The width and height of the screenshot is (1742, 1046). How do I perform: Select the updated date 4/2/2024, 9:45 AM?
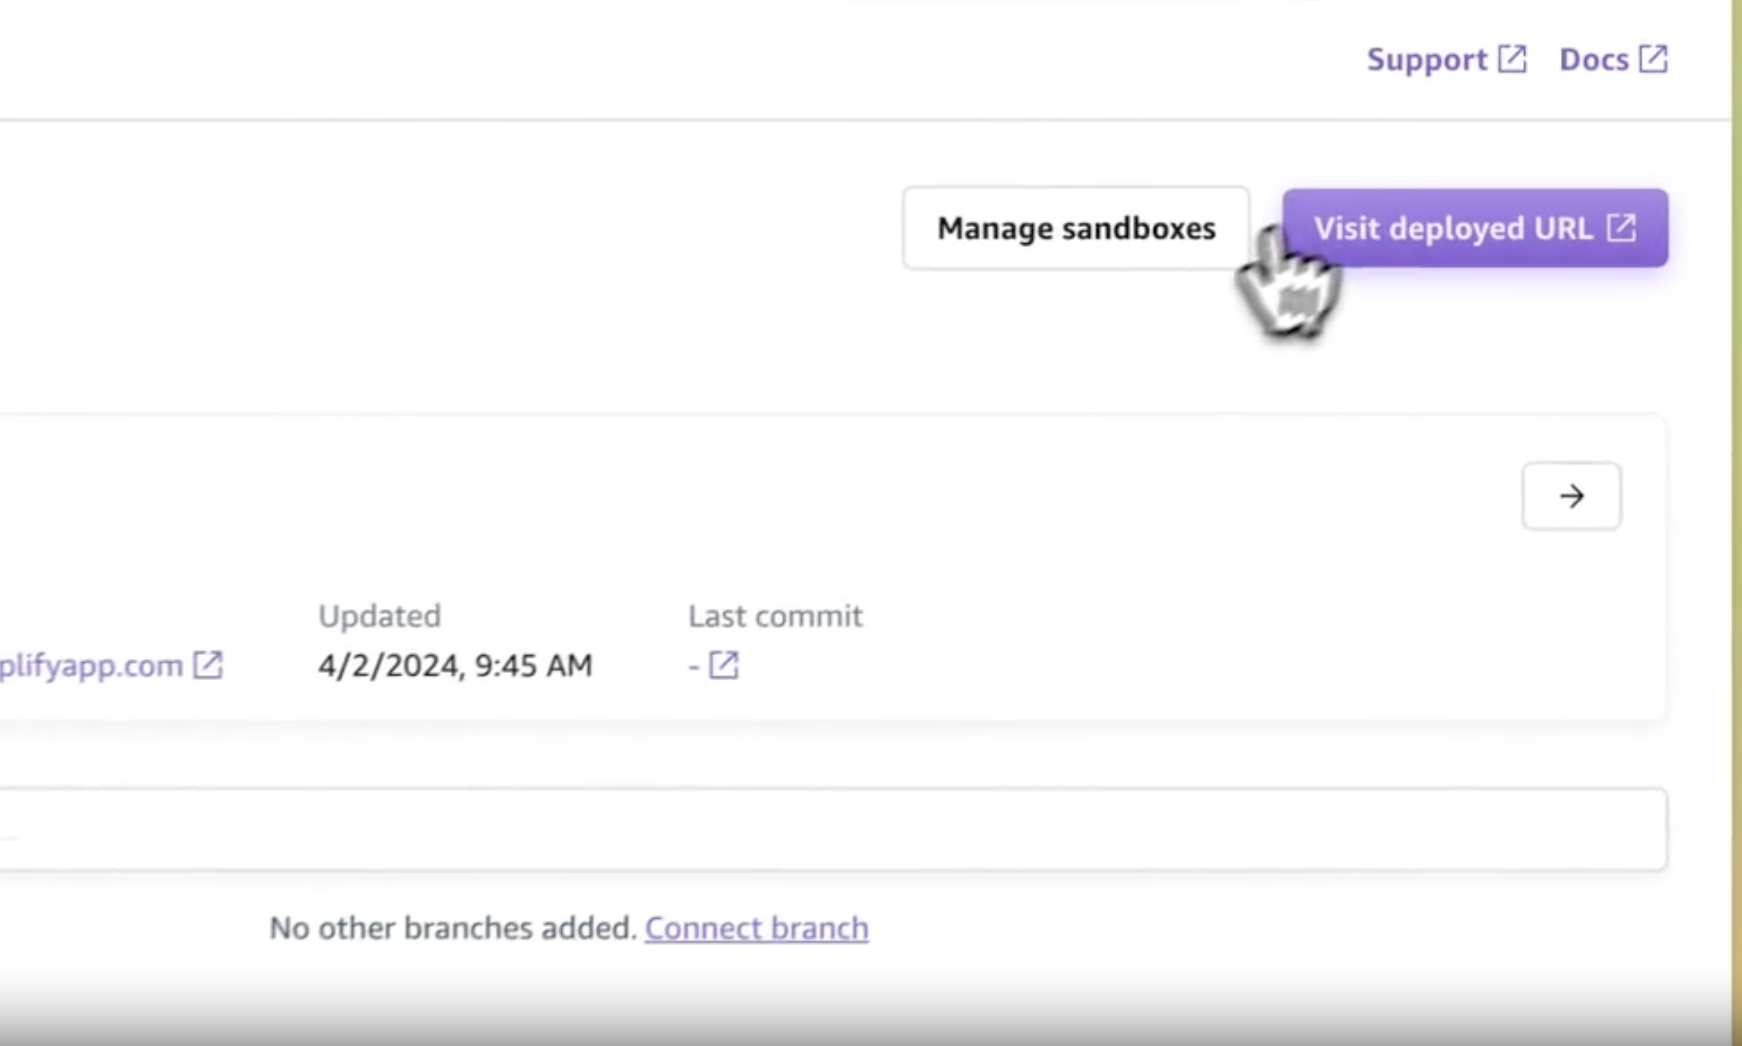click(455, 665)
